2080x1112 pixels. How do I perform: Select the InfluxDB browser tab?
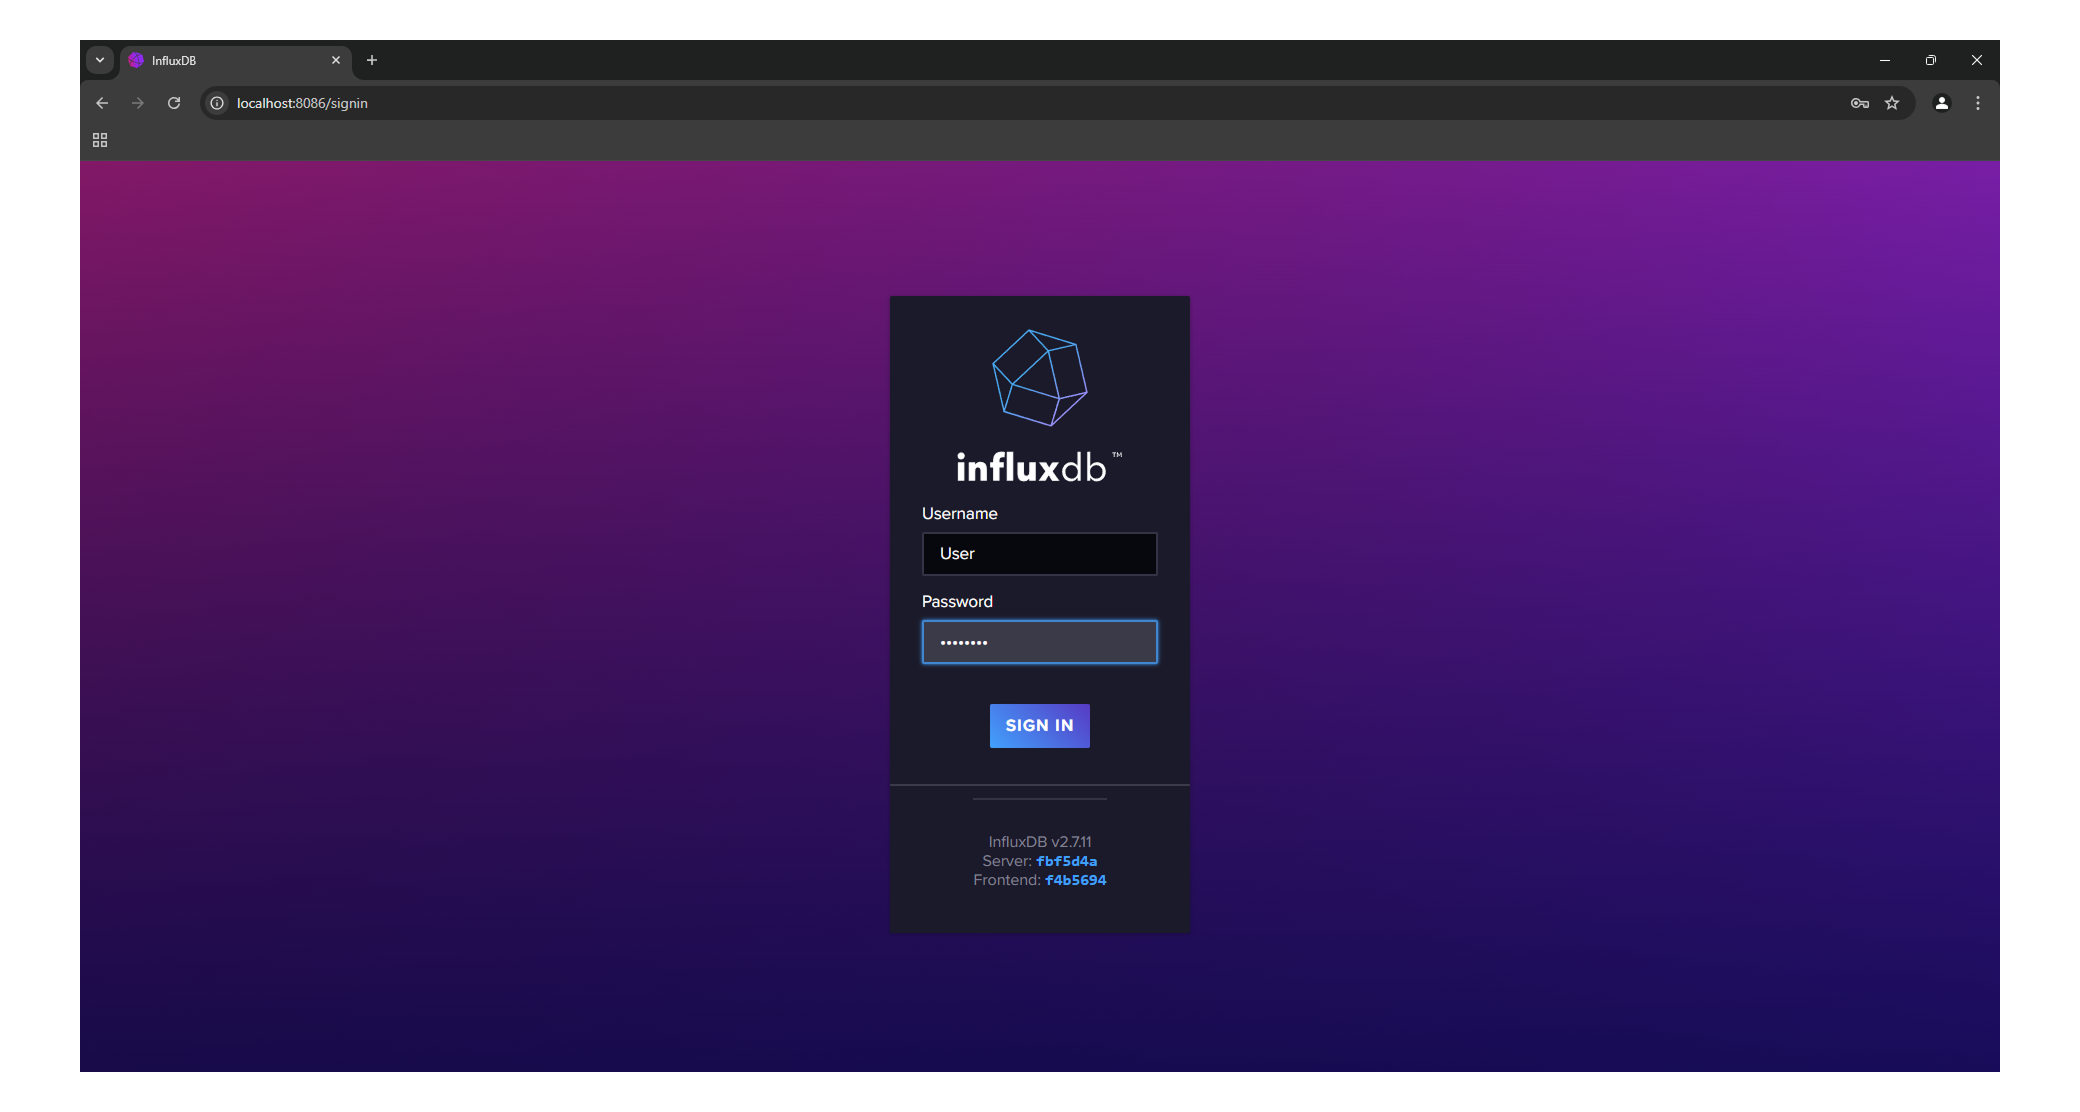(x=236, y=60)
